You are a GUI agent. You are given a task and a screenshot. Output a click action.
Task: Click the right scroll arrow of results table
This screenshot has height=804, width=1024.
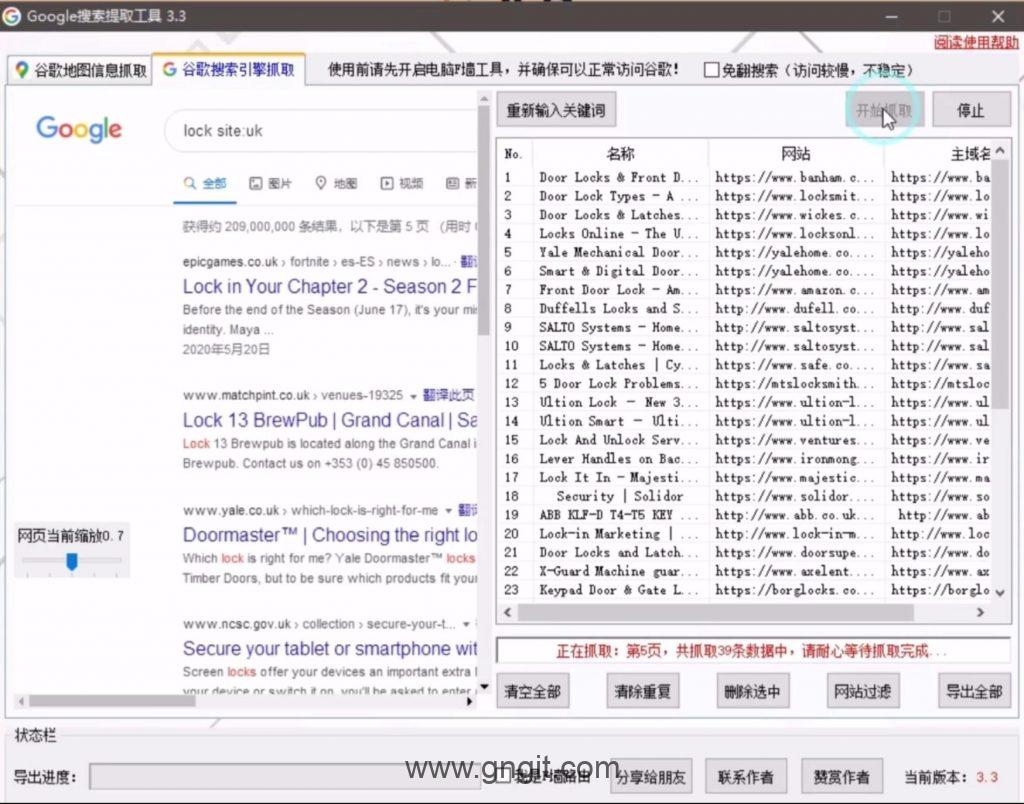click(x=980, y=613)
